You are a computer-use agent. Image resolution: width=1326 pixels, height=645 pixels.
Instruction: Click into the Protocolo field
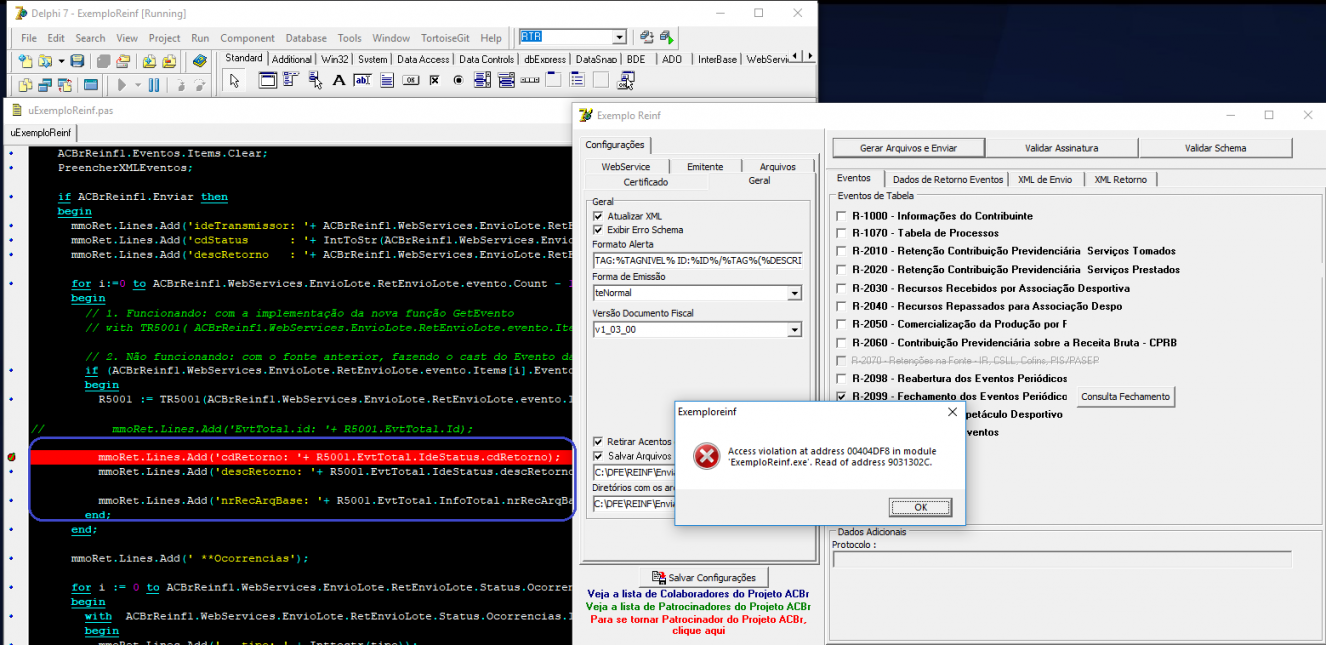click(1062, 560)
